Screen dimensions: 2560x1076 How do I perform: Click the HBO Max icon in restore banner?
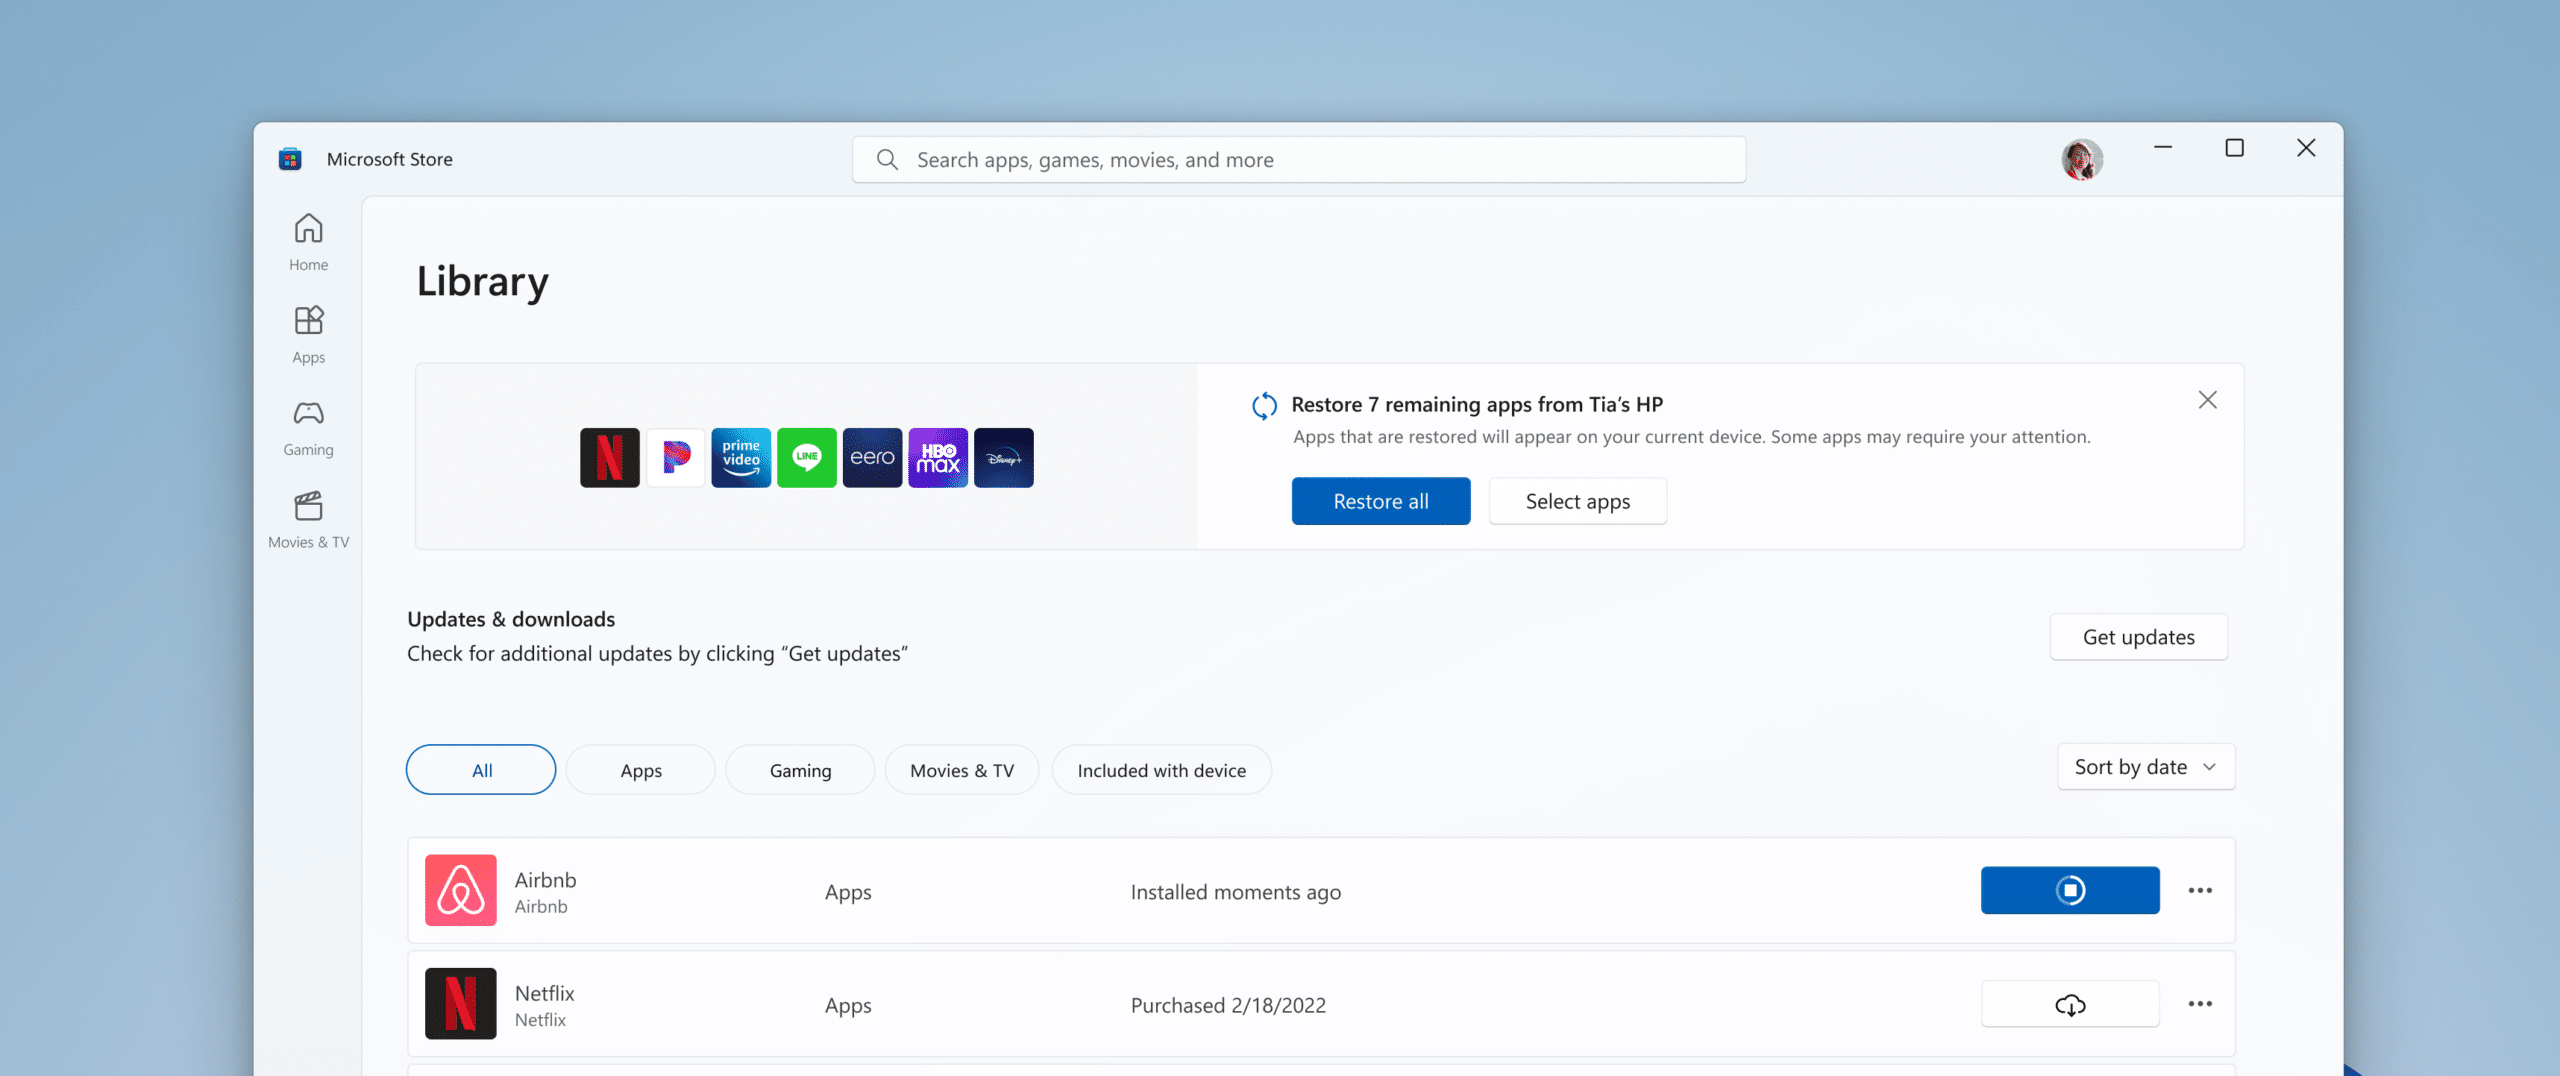937,458
